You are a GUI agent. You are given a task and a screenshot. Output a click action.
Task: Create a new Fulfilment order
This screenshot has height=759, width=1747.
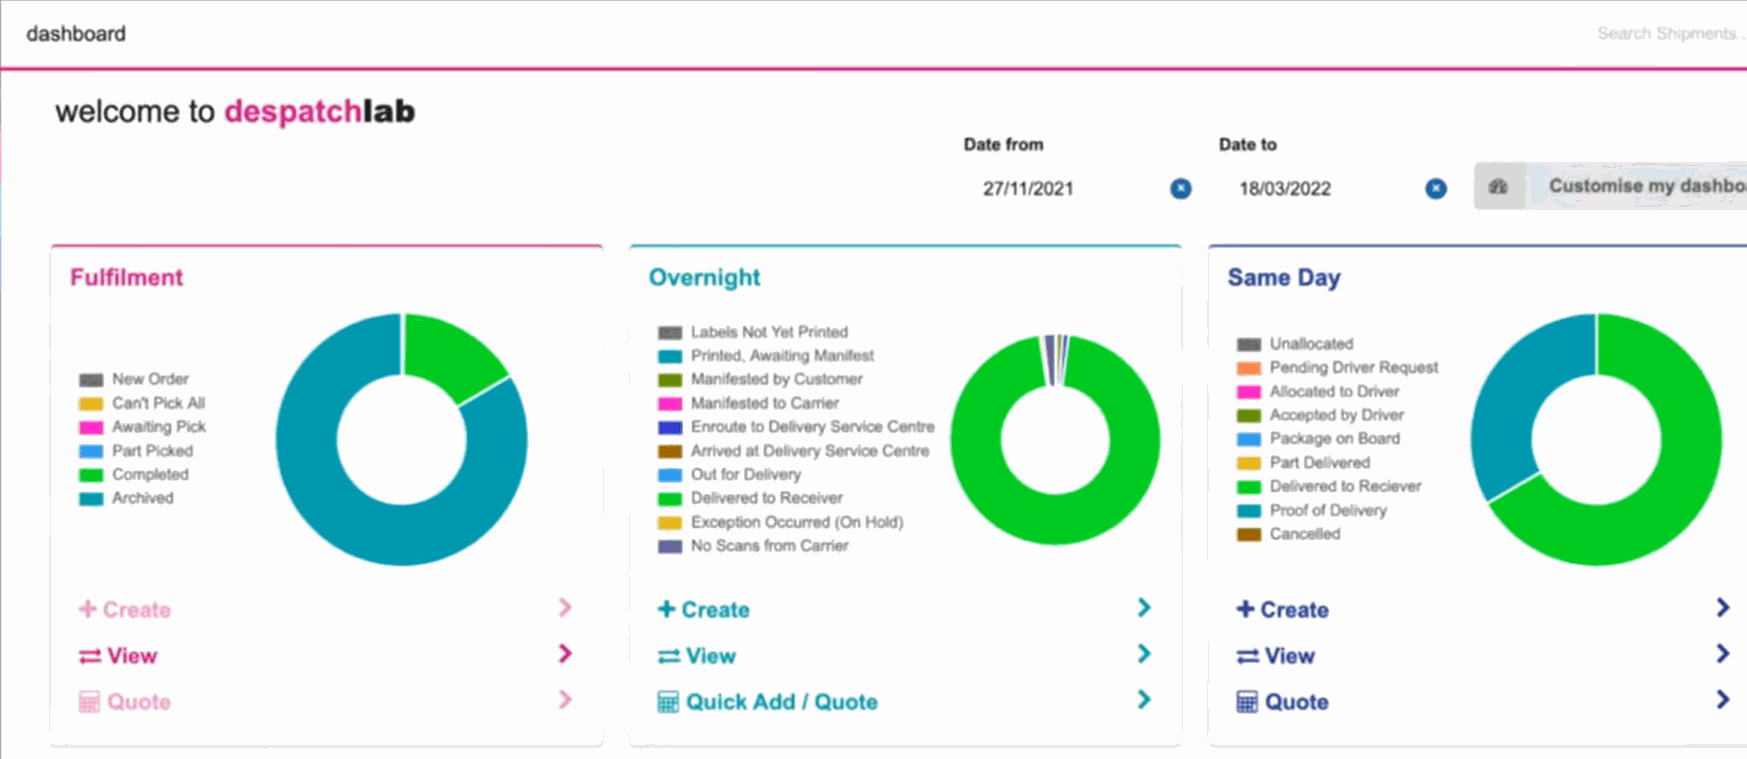(x=125, y=609)
